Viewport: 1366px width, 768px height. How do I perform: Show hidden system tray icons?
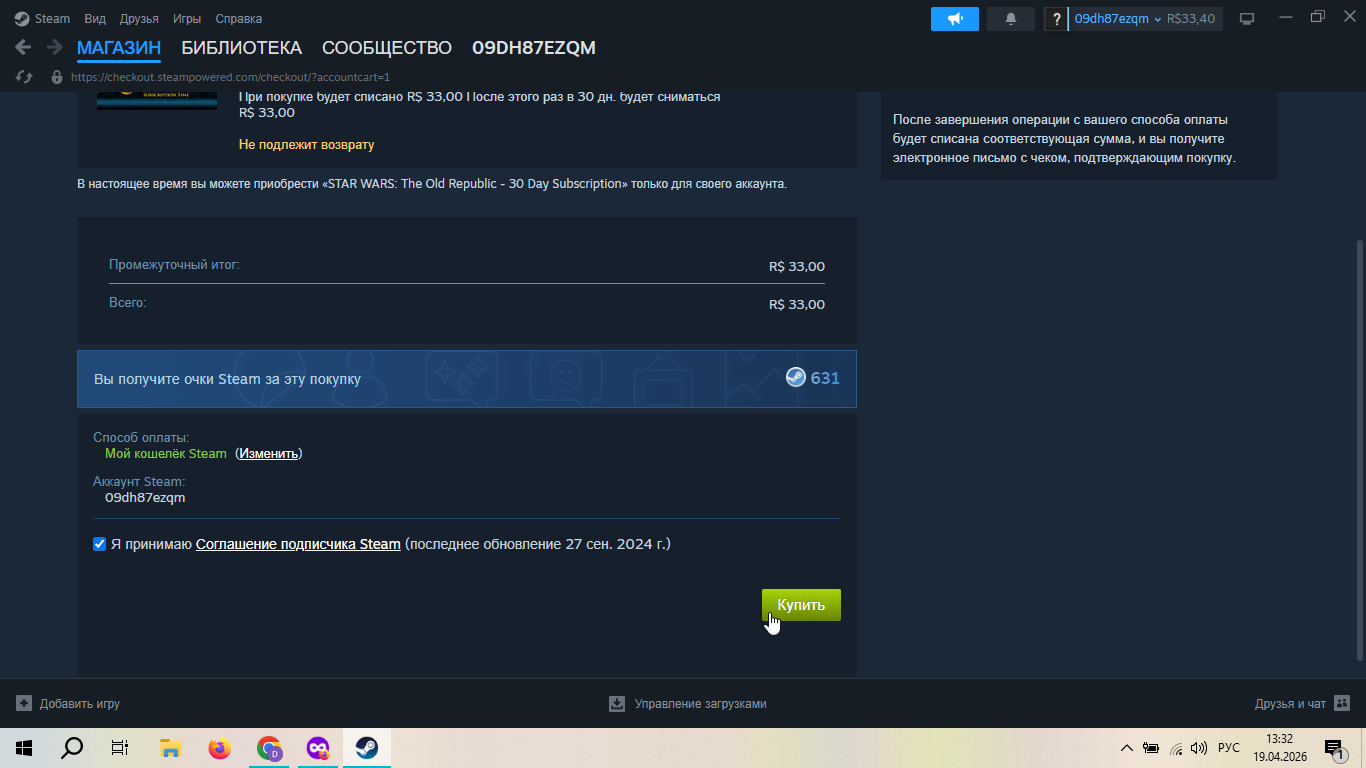[x=1127, y=747]
